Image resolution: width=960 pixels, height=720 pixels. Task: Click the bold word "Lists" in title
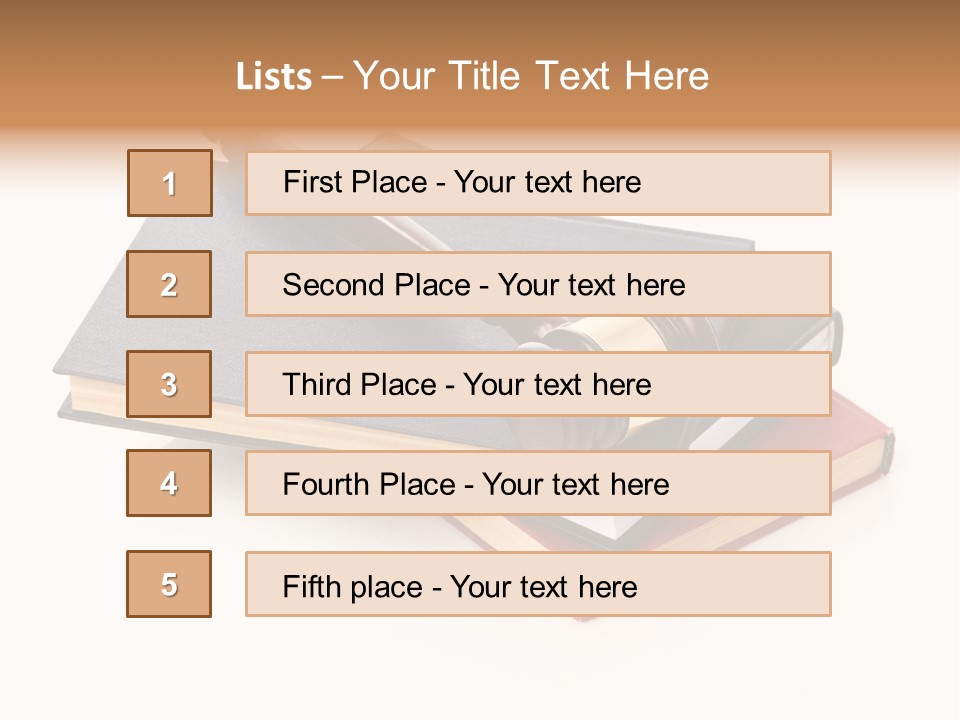(x=273, y=77)
